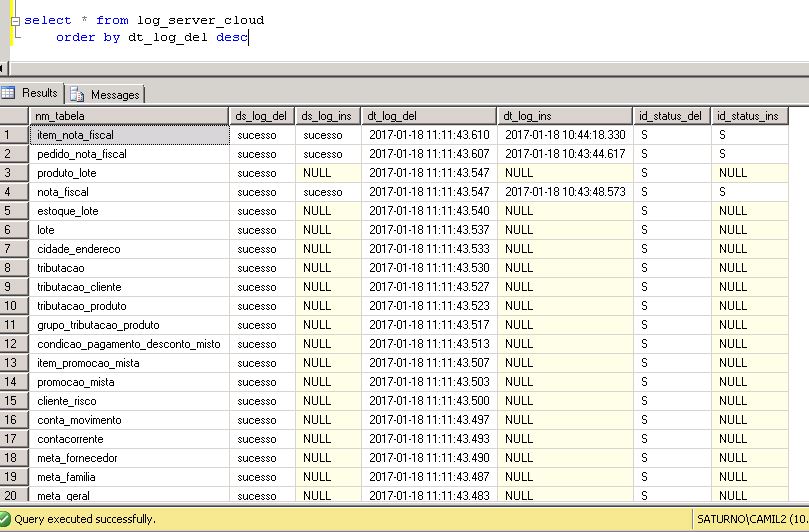Select the nm_tabela column header
The width and height of the screenshot is (809, 532).
click(128, 116)
